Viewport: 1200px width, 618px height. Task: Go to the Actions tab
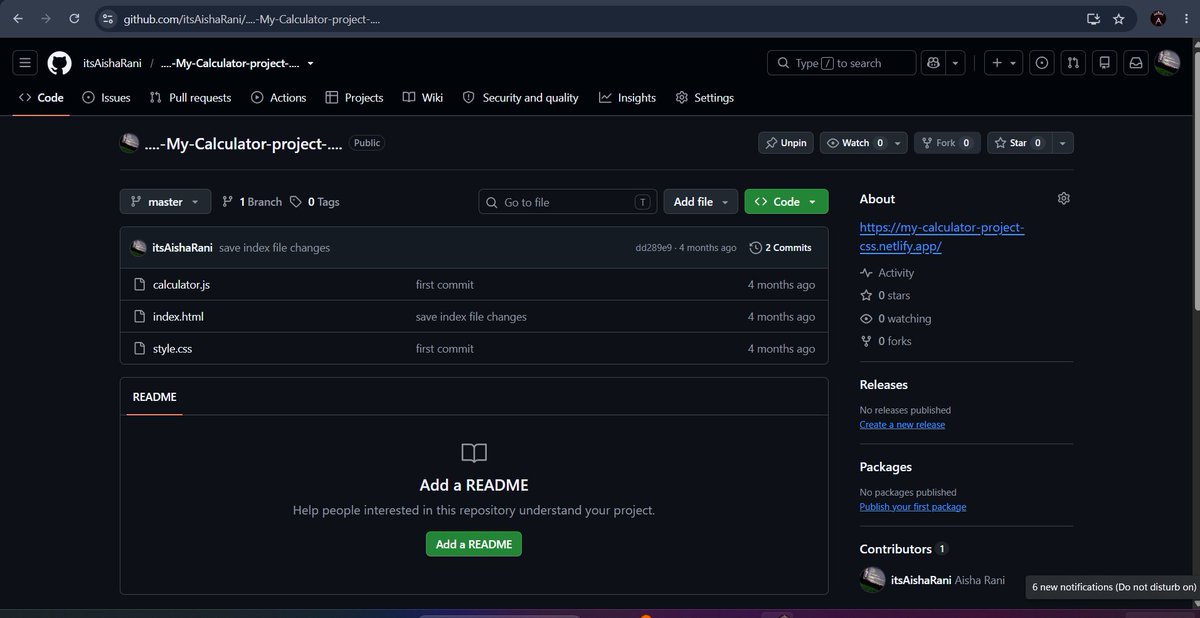279,98
